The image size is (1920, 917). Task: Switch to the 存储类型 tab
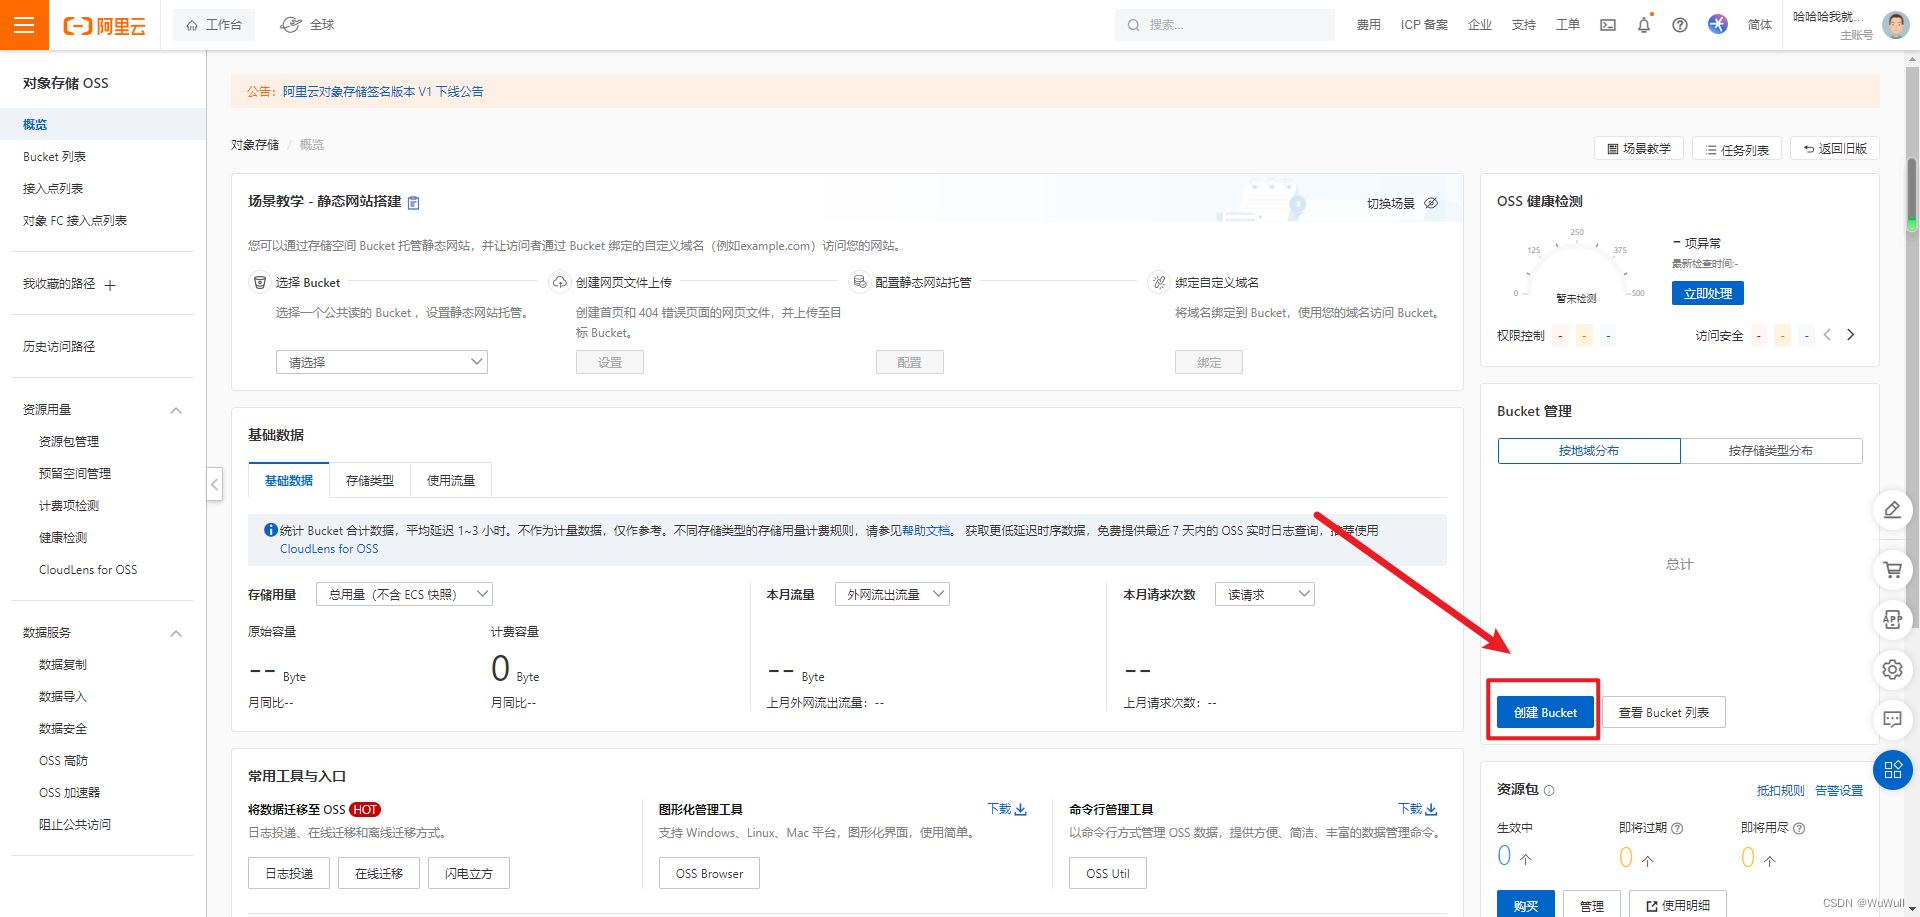[370, 481]
